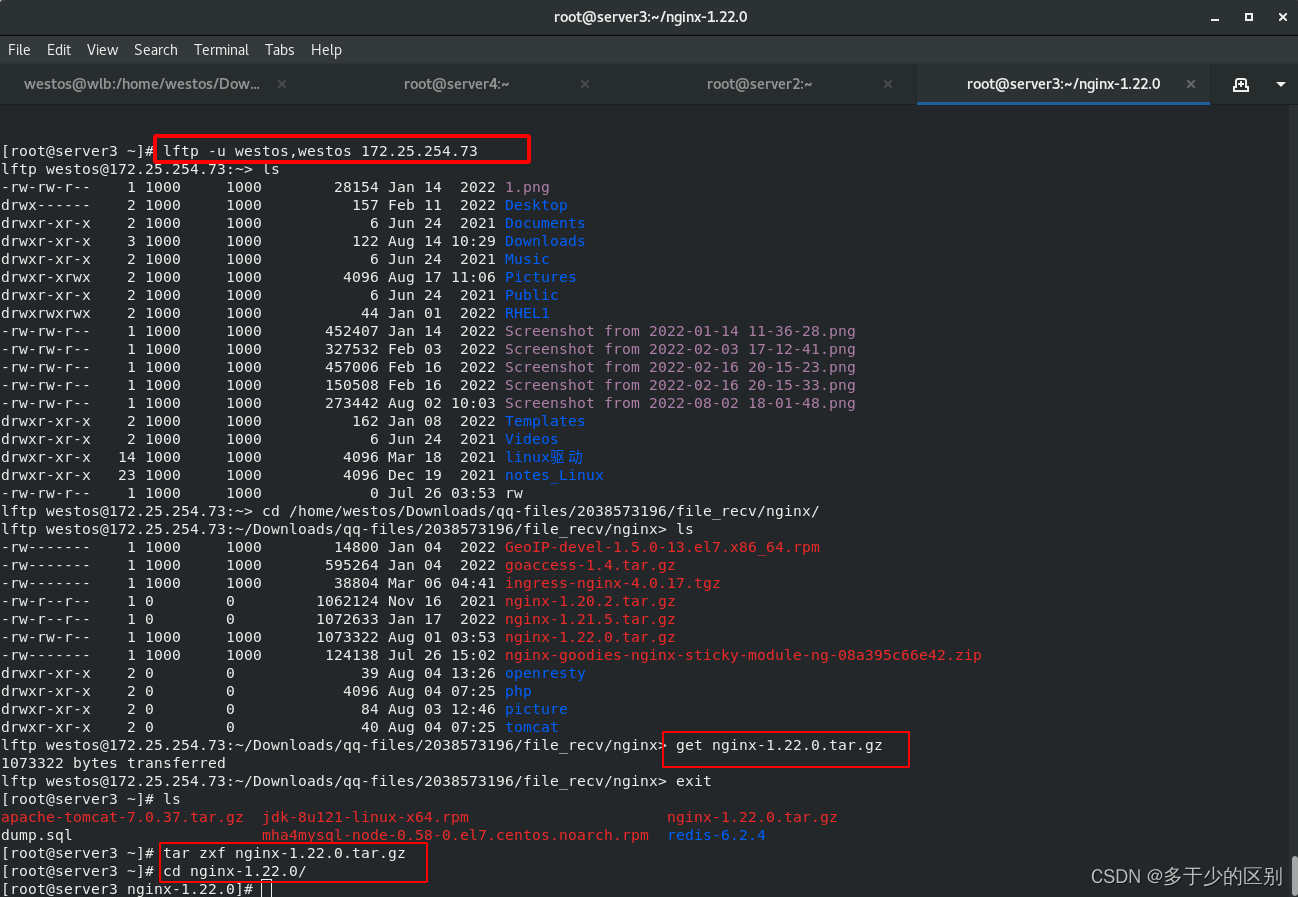The image size is (1298, 897).
Task: Click the 1073322 bytes transferred message
Action: 113,763
